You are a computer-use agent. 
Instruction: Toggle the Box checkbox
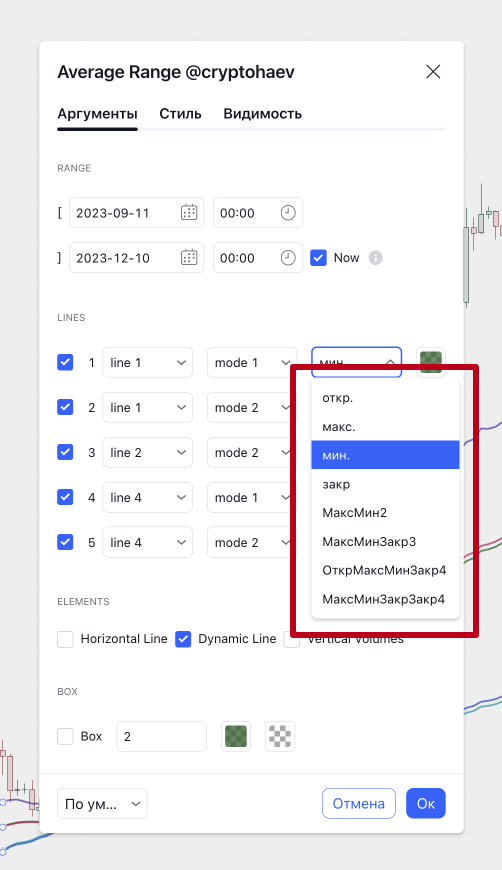pos(65,736)
